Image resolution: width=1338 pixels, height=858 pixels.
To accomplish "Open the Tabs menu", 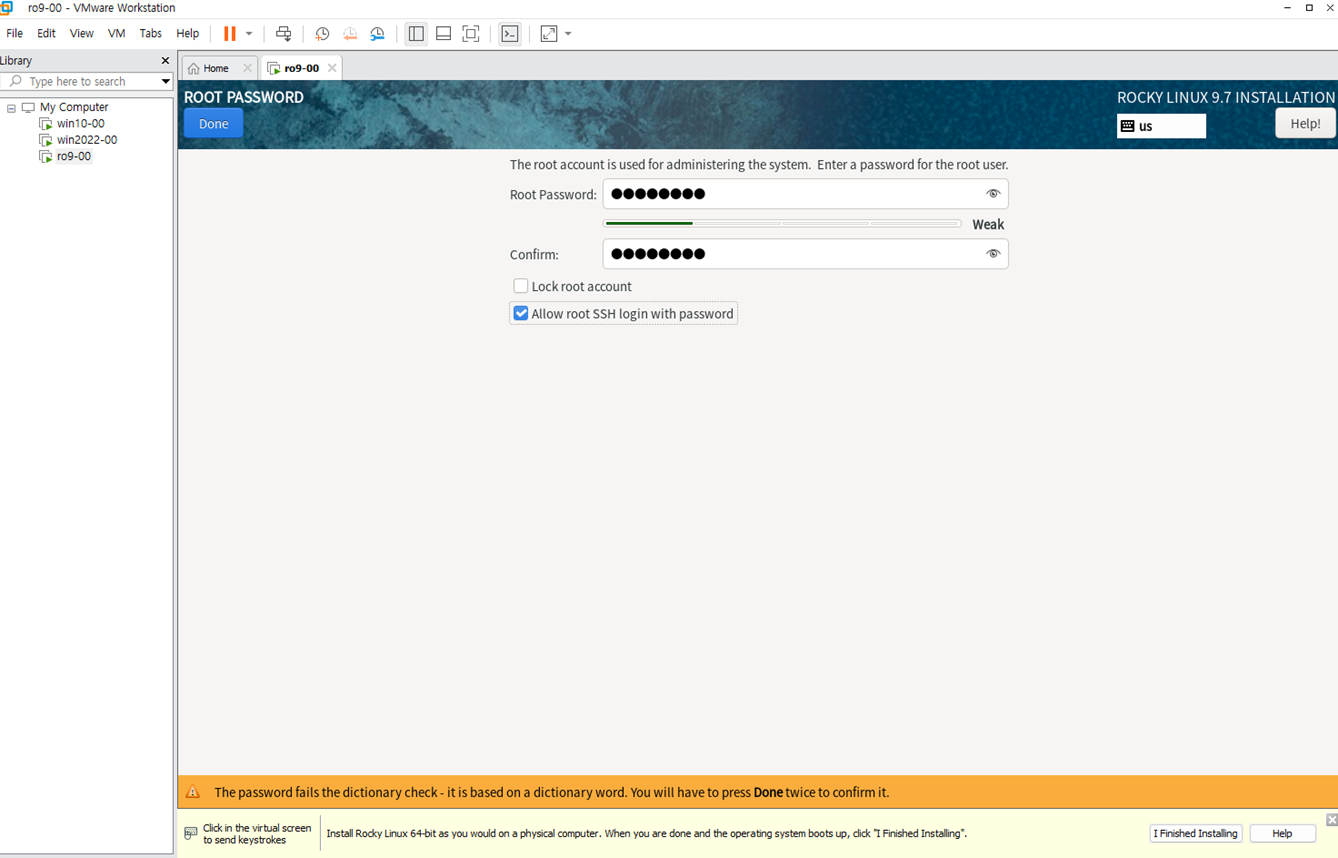I will (150, 34).
